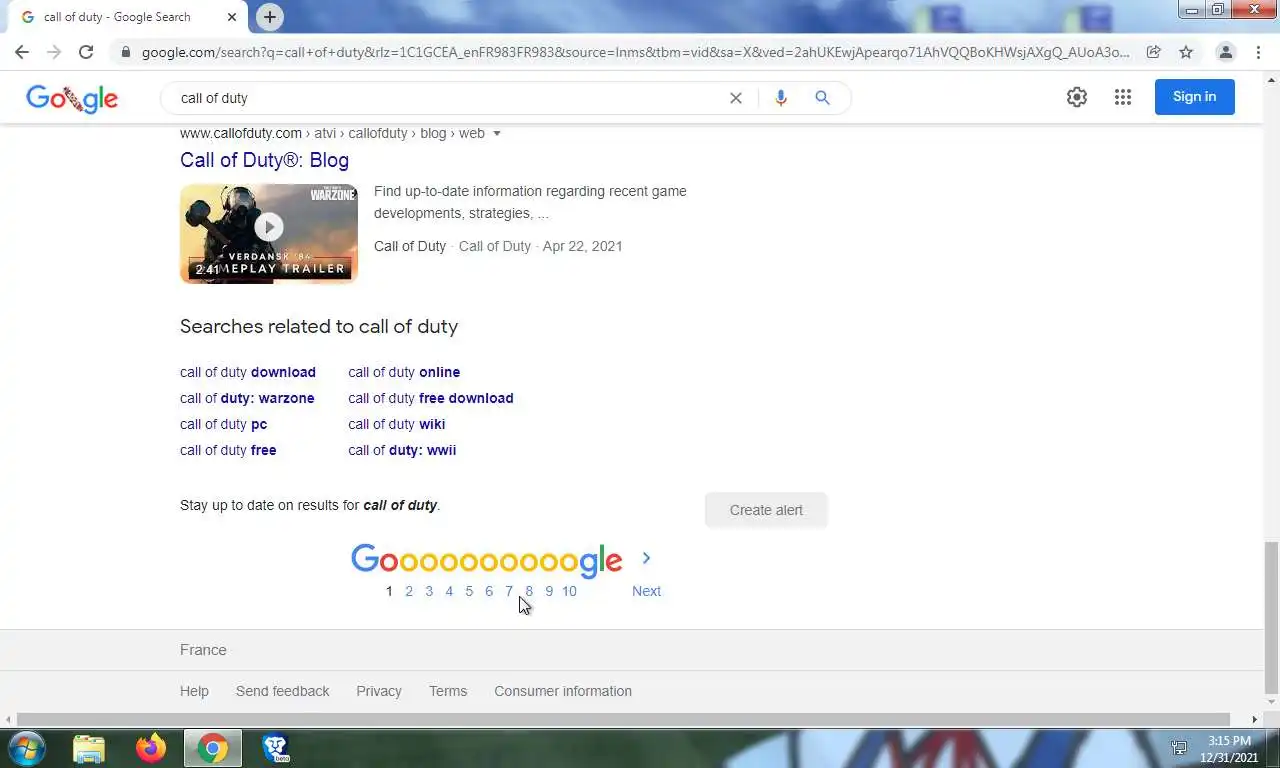Click the vertical page scrollbar thumb
Screen dimensions: 1280x768
(x=1271, y=618)
